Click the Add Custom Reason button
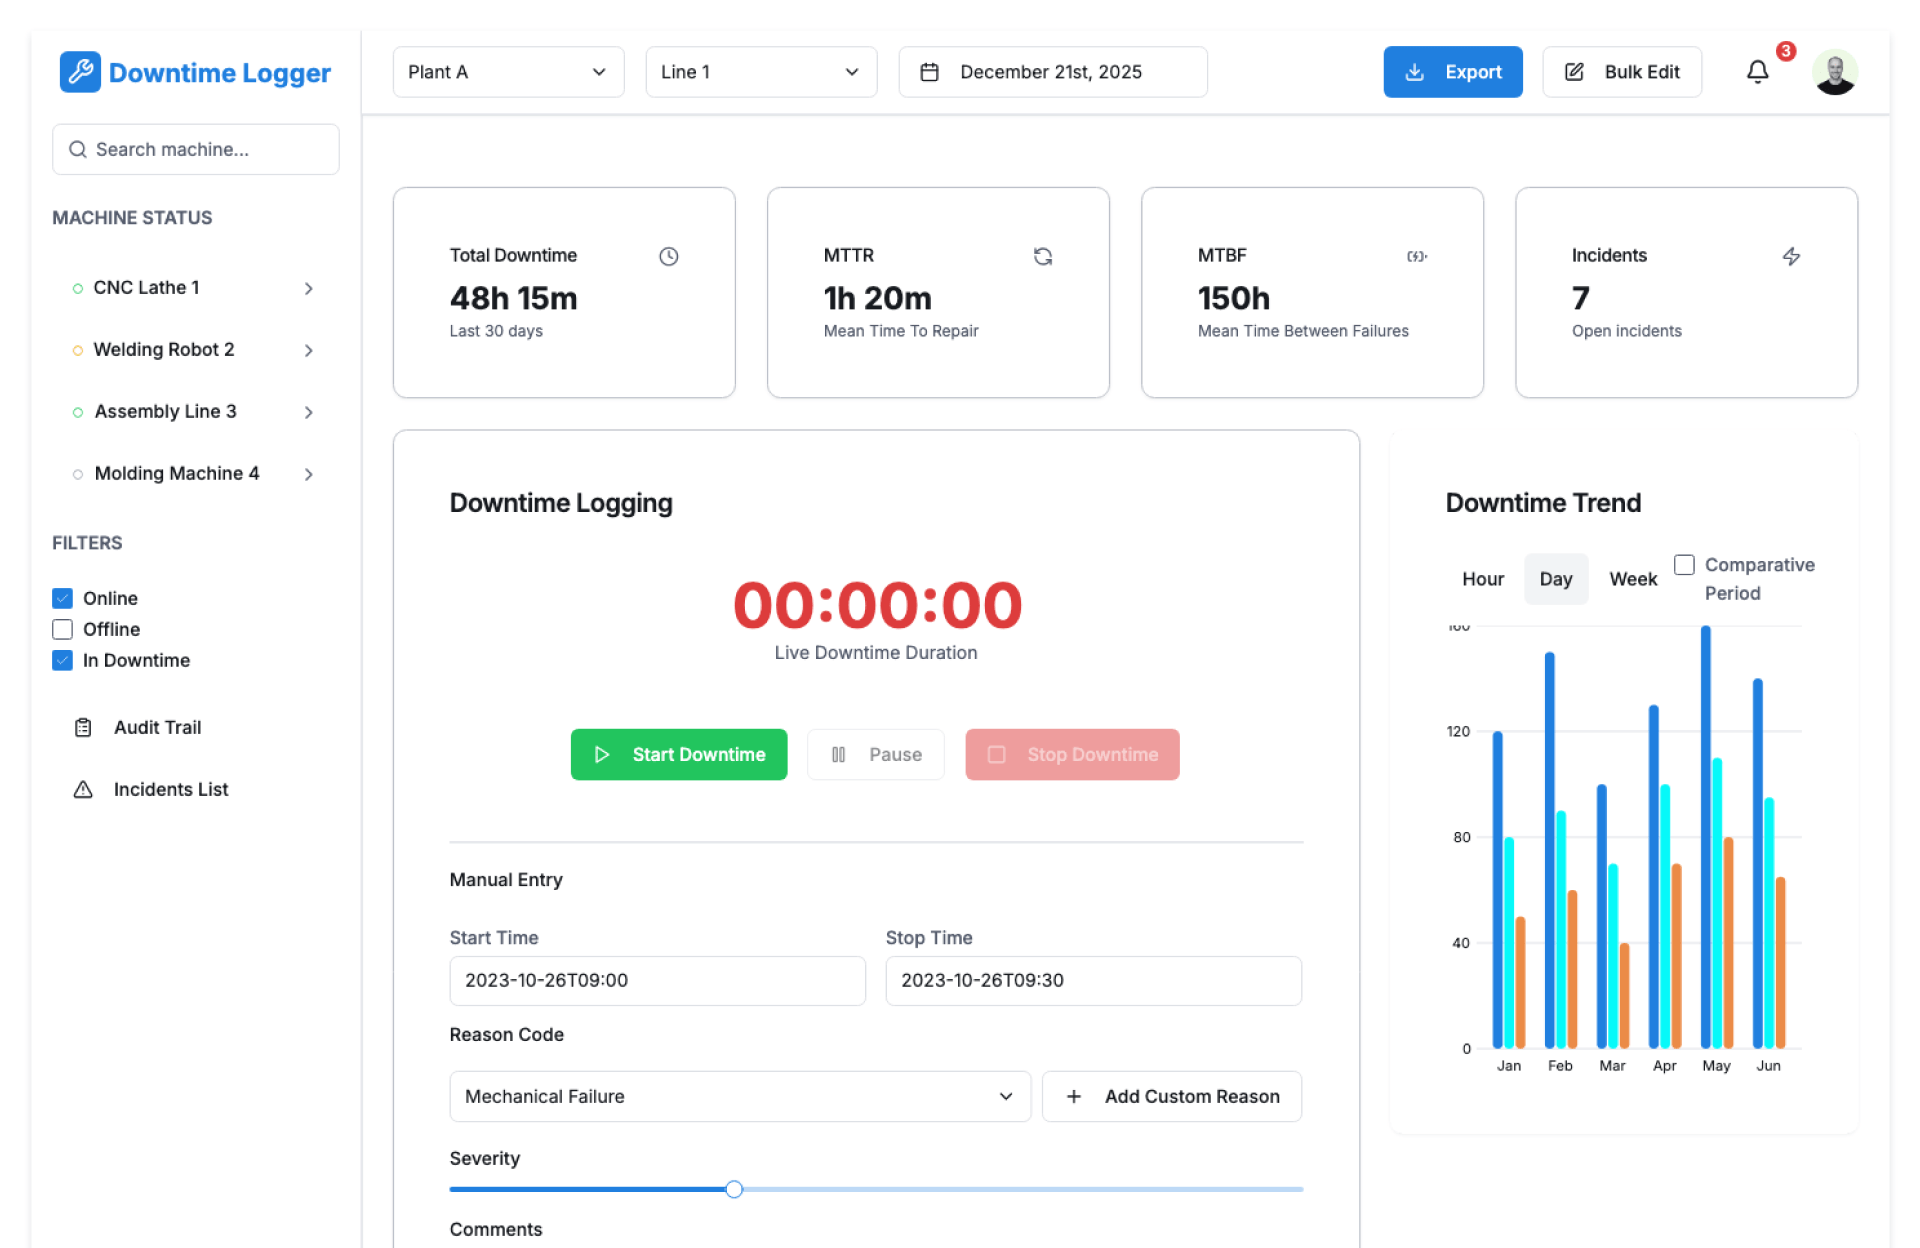The image size is (1920, 1248). 1171,1096
